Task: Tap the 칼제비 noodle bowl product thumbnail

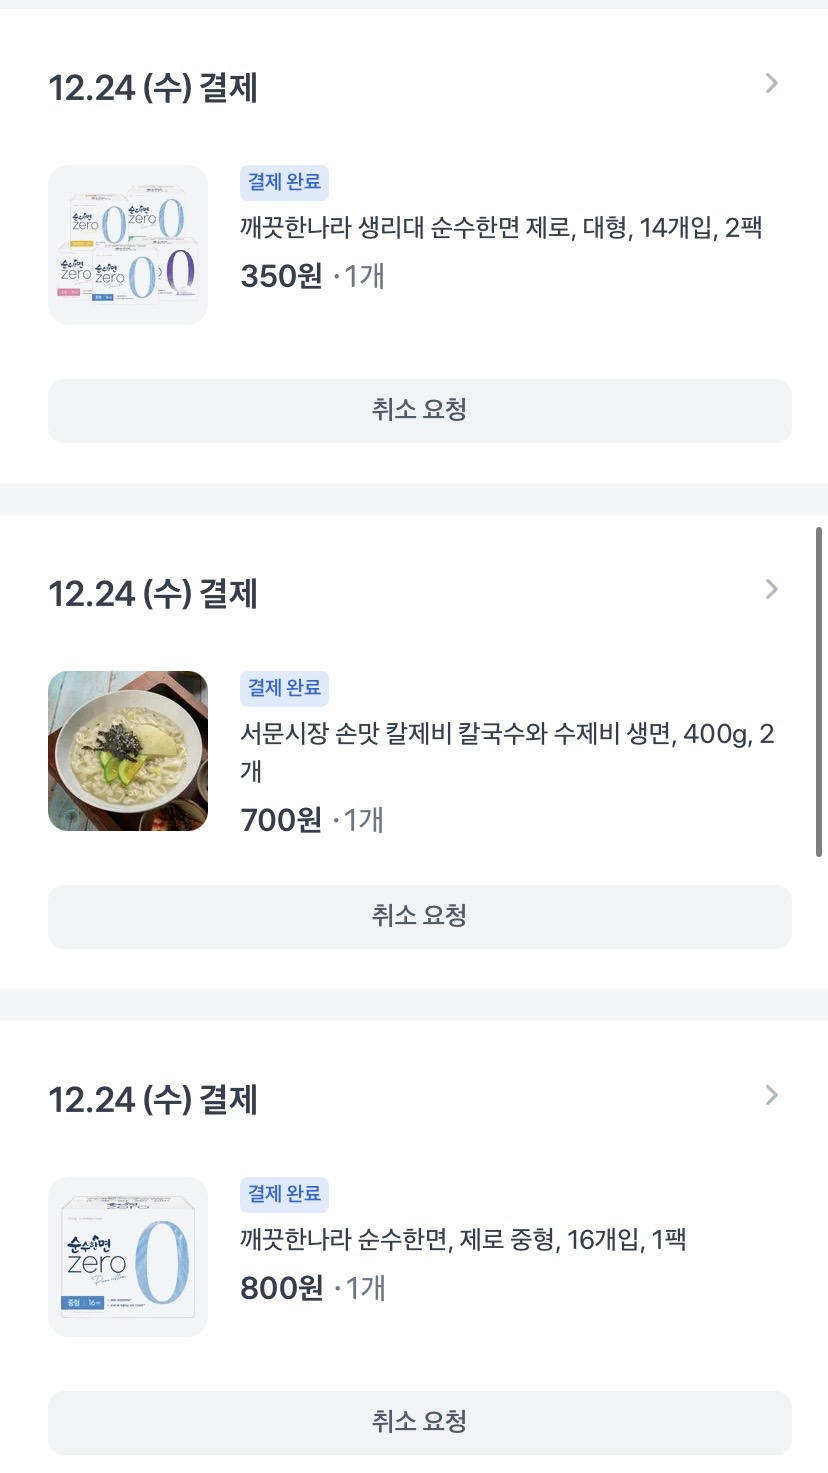Action: point(128,751)
